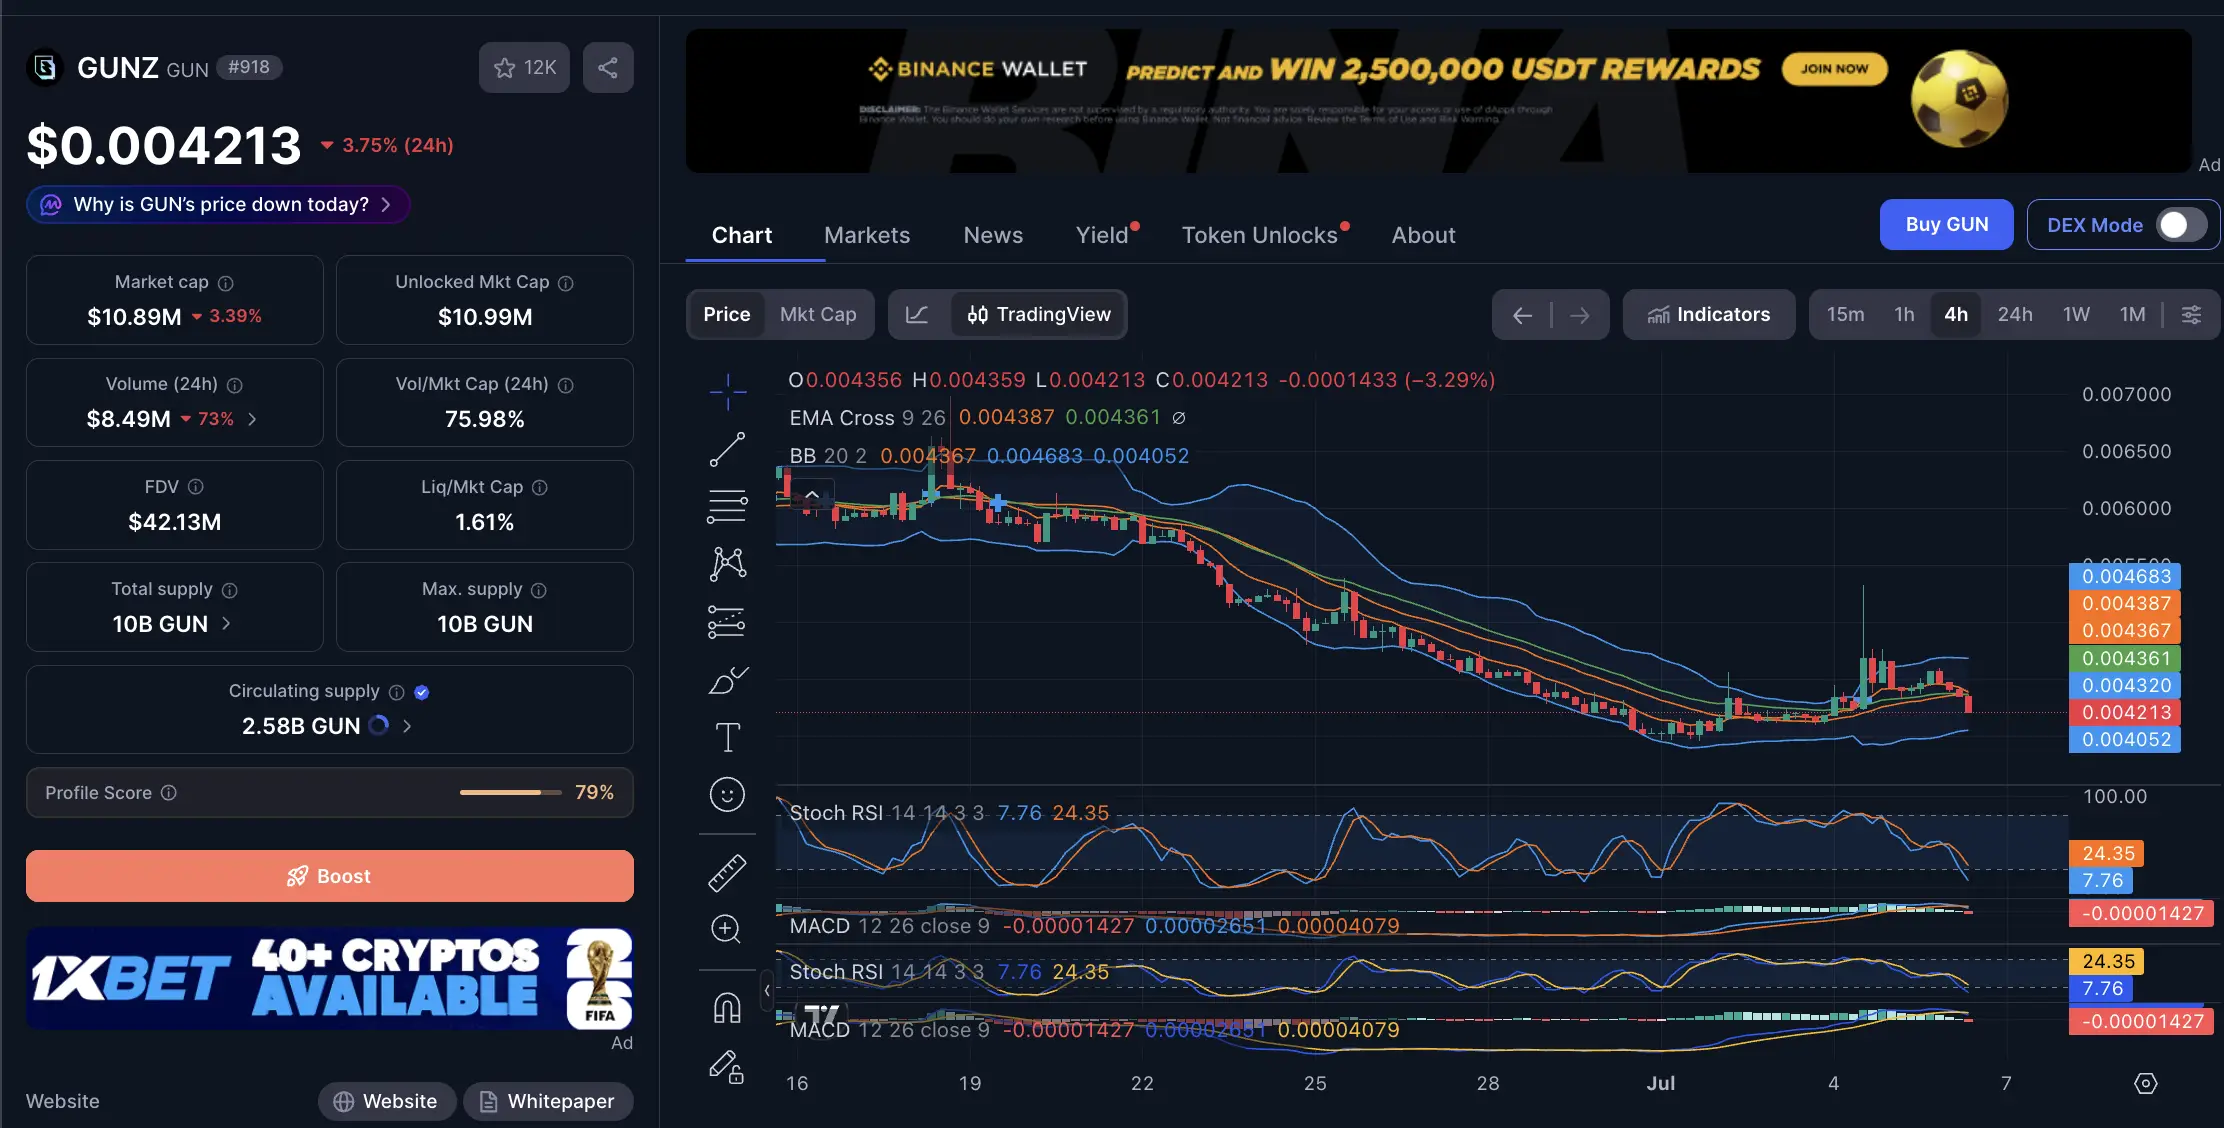The width and height of the screenshot is (2224, 1128).
Task: Open the forecasting and measurement tool
Action: [x=727, y=622]
